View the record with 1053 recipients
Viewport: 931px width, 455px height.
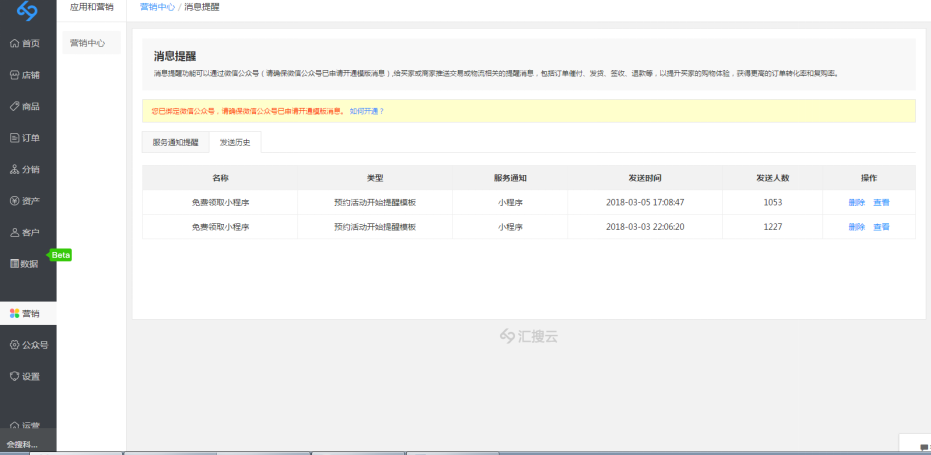click(881, 202)
